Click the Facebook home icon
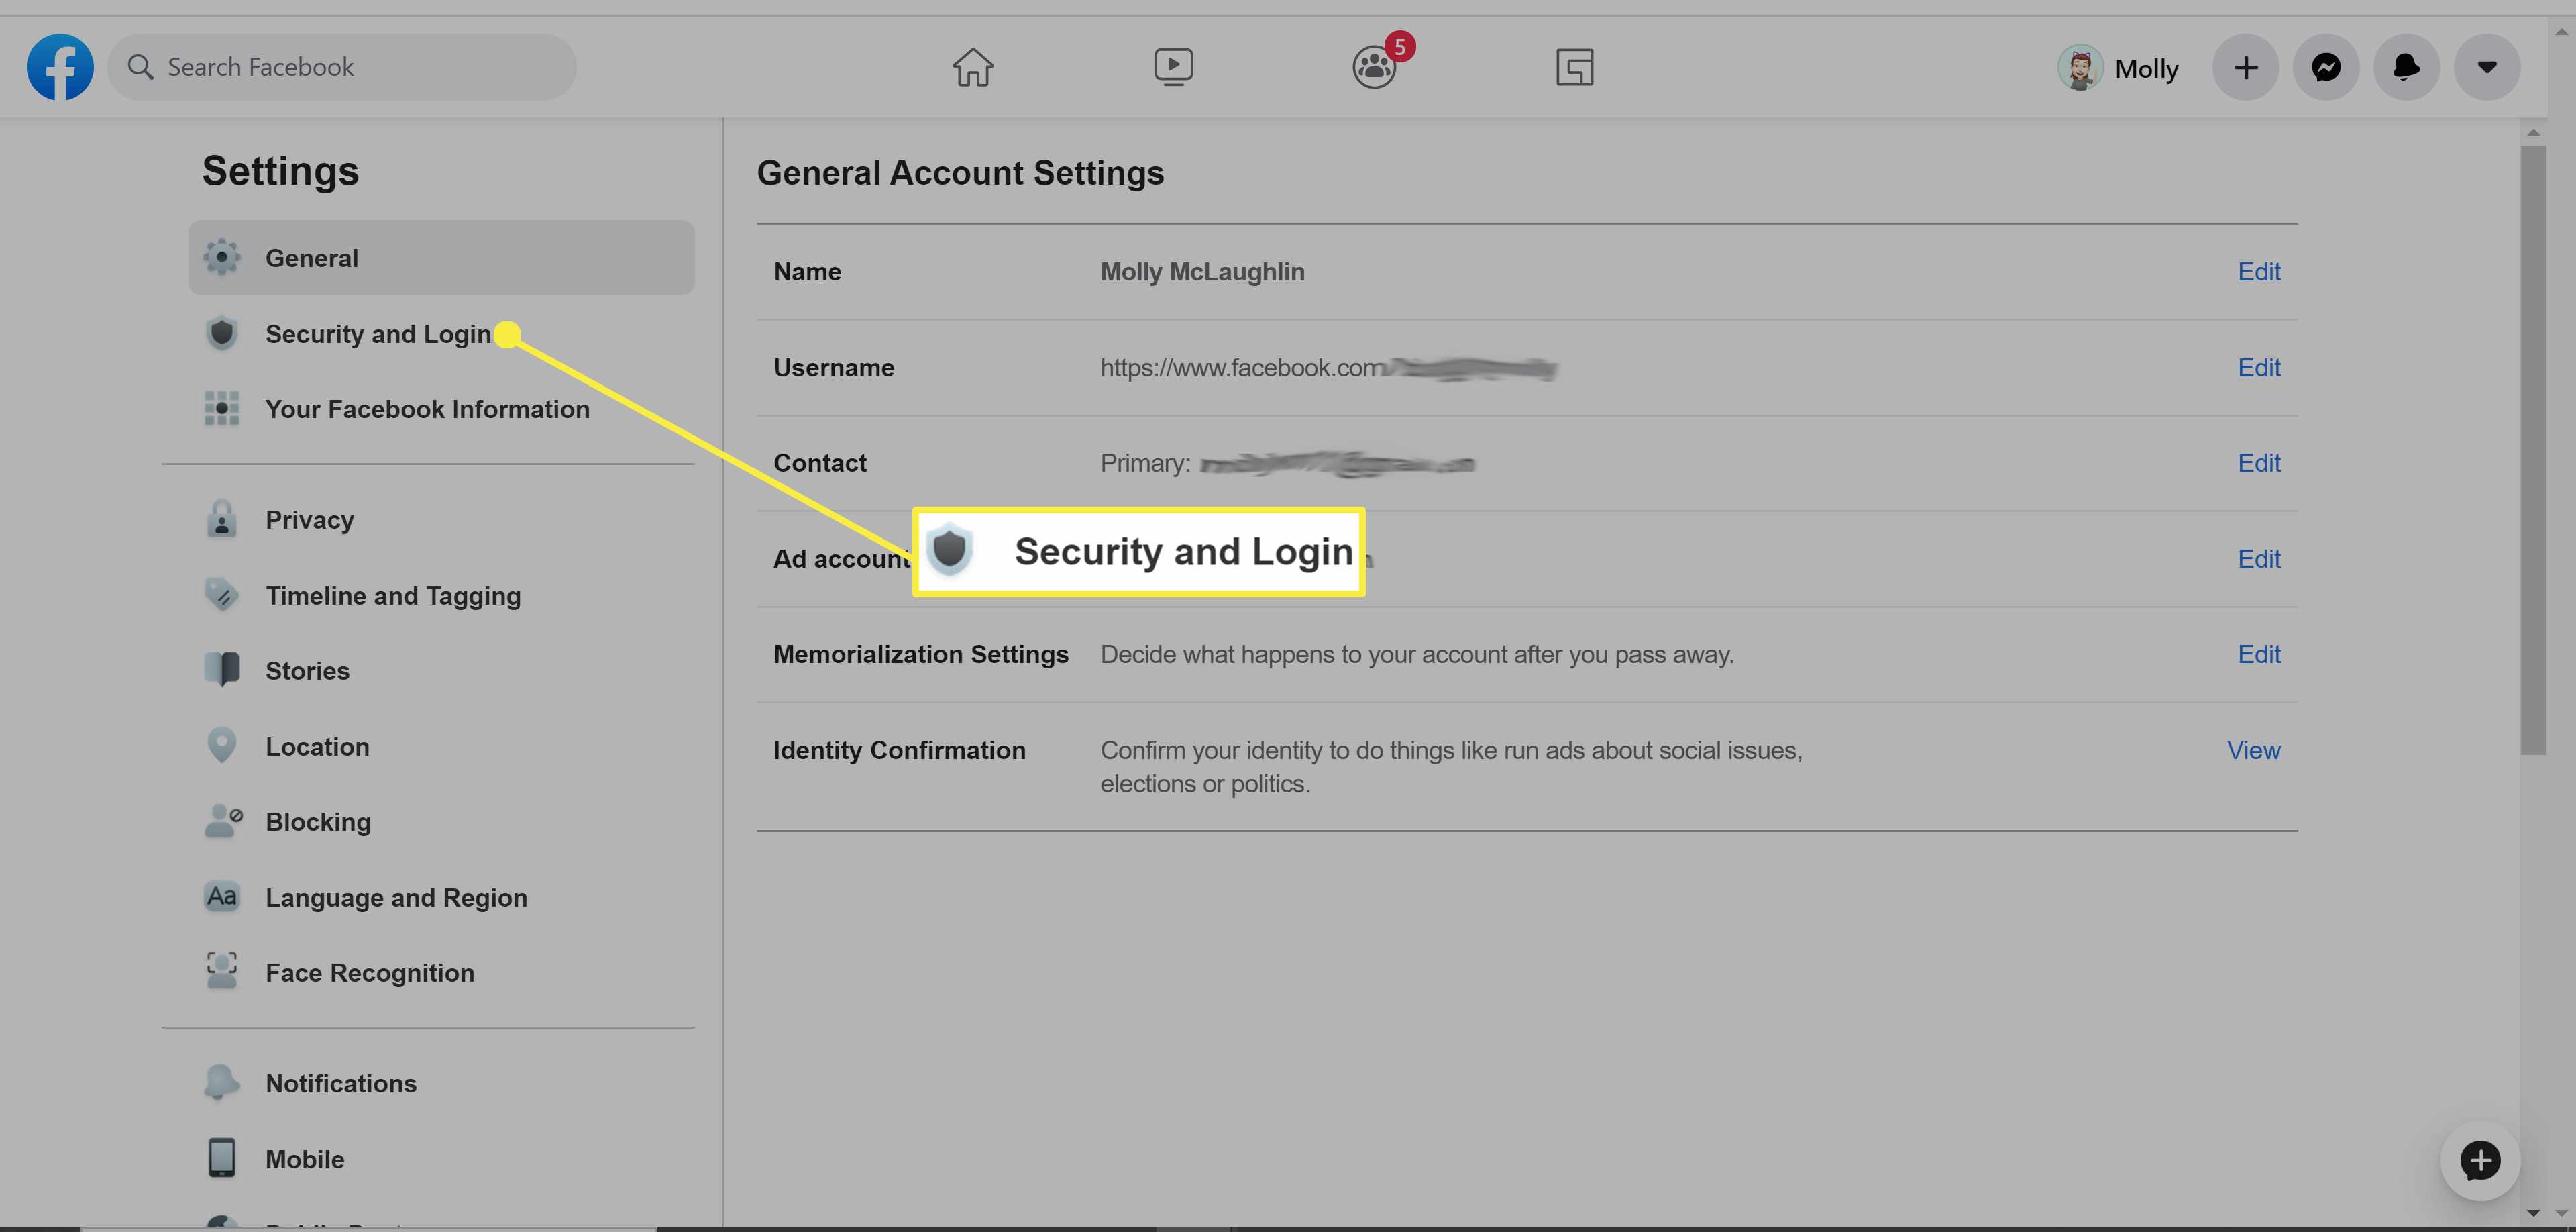 (971, 66)
